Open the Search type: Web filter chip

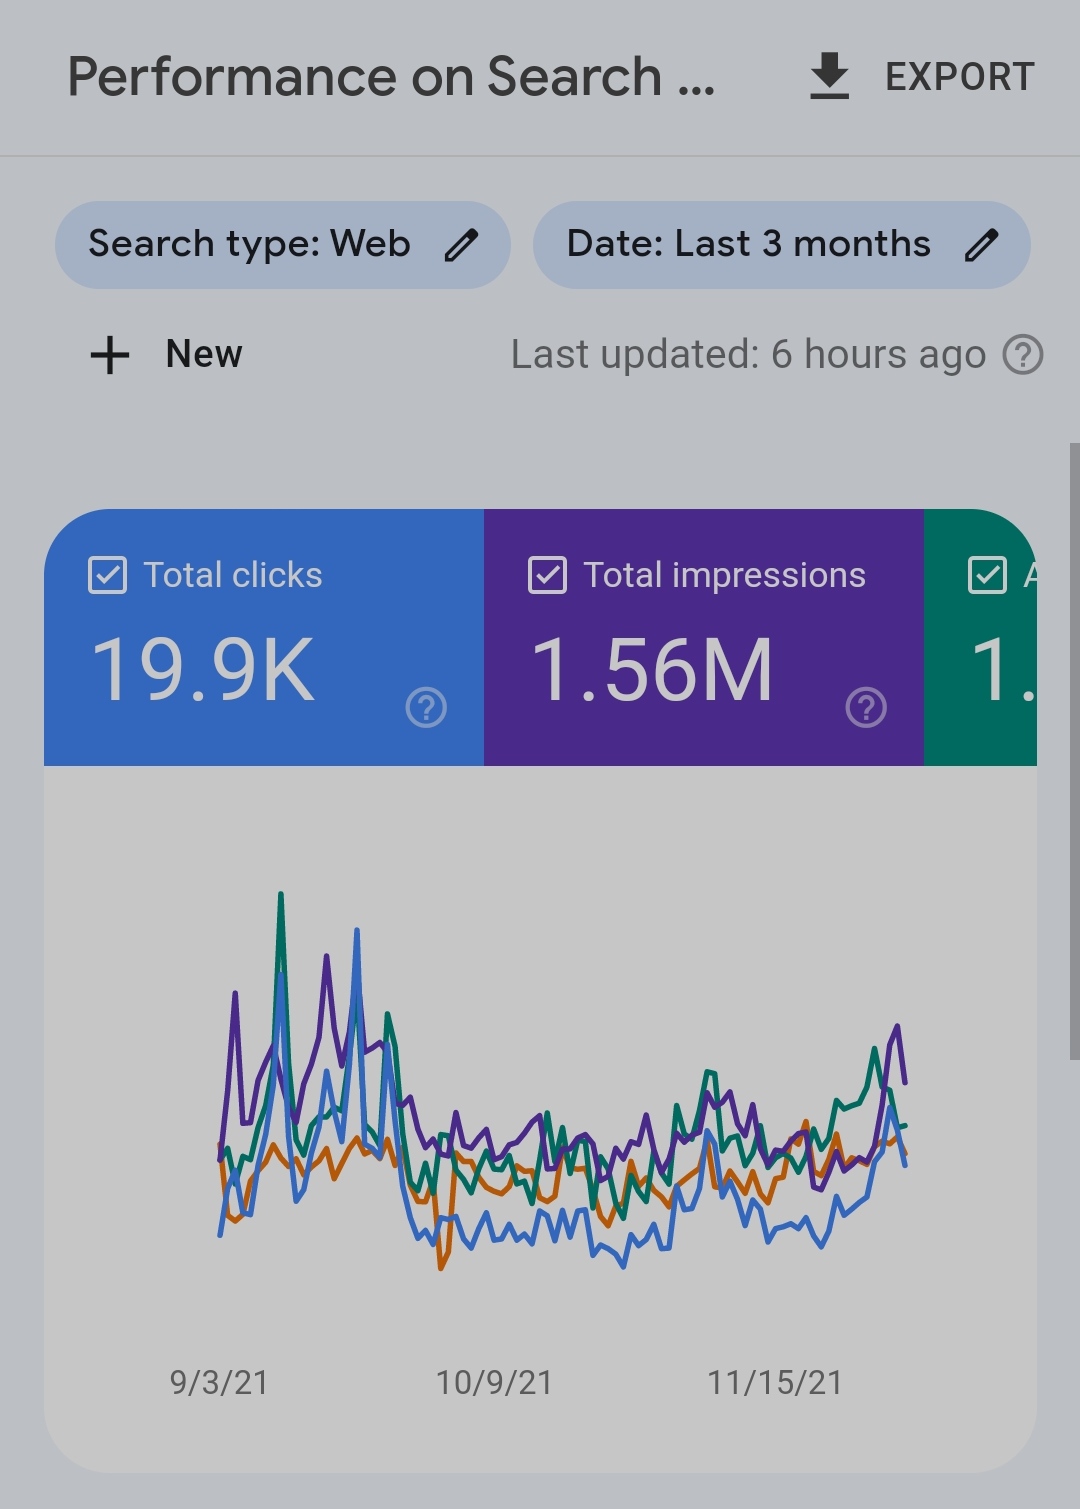pos(250,245)
